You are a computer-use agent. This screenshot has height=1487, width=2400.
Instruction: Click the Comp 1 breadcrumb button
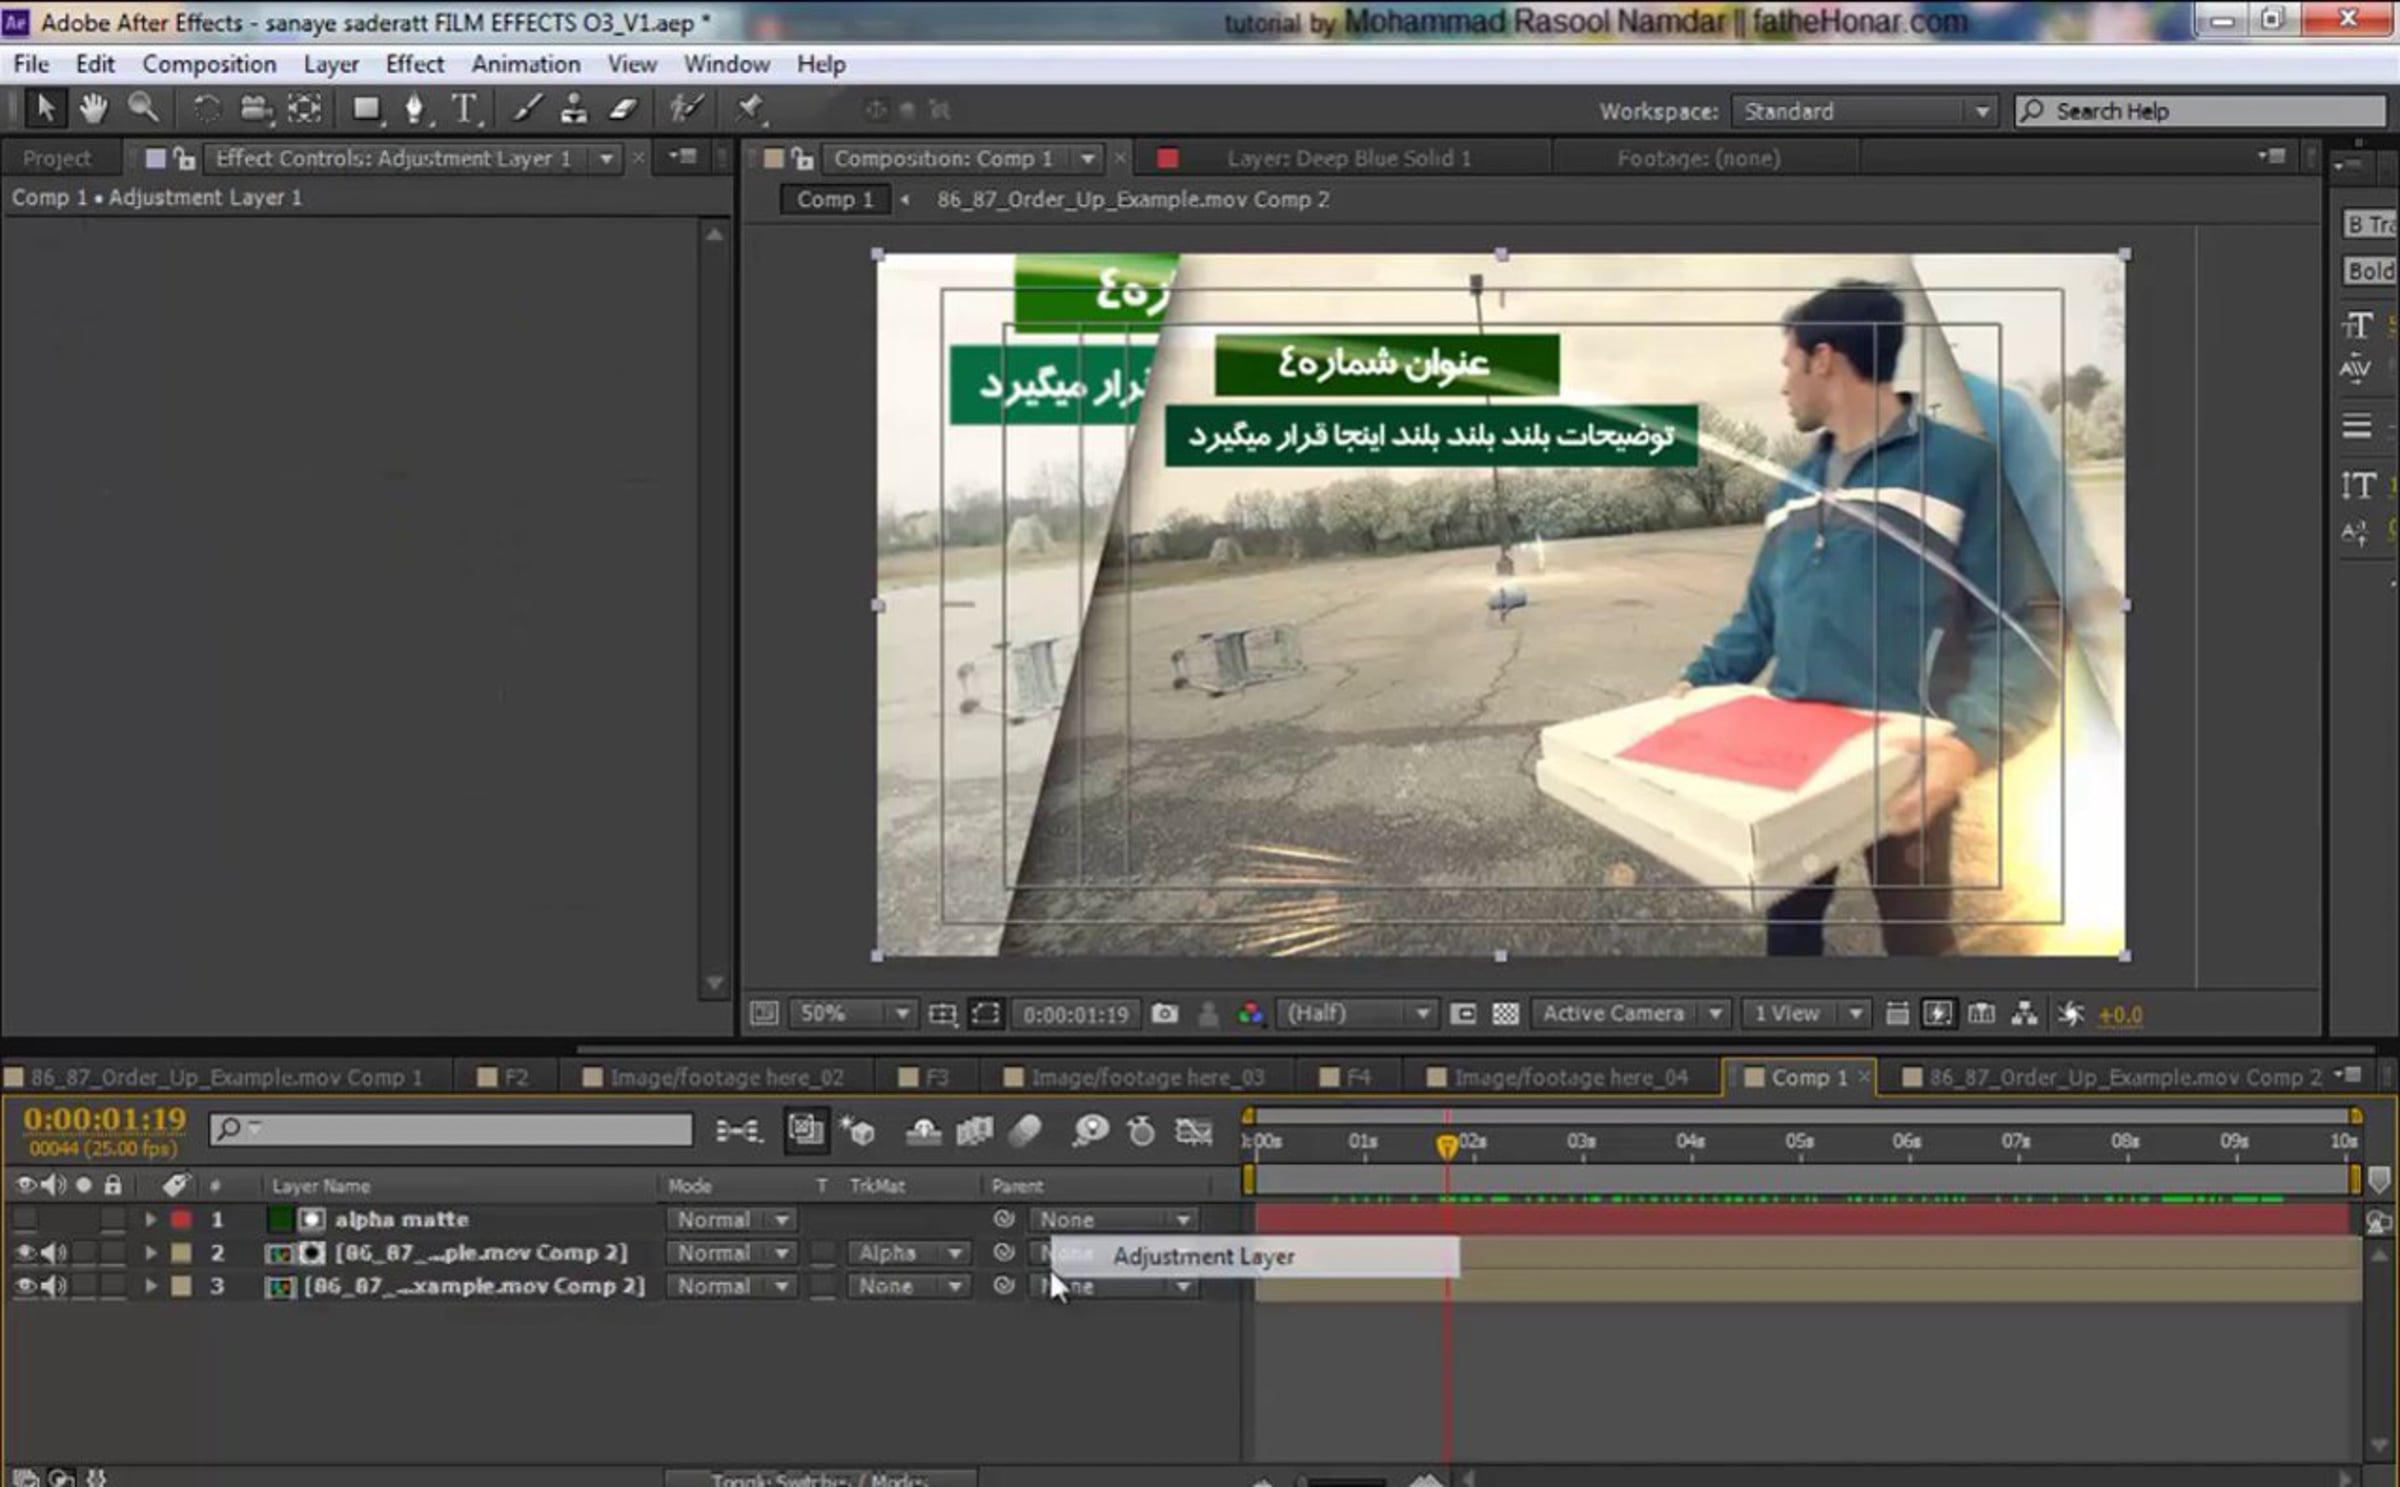(834, 199)
